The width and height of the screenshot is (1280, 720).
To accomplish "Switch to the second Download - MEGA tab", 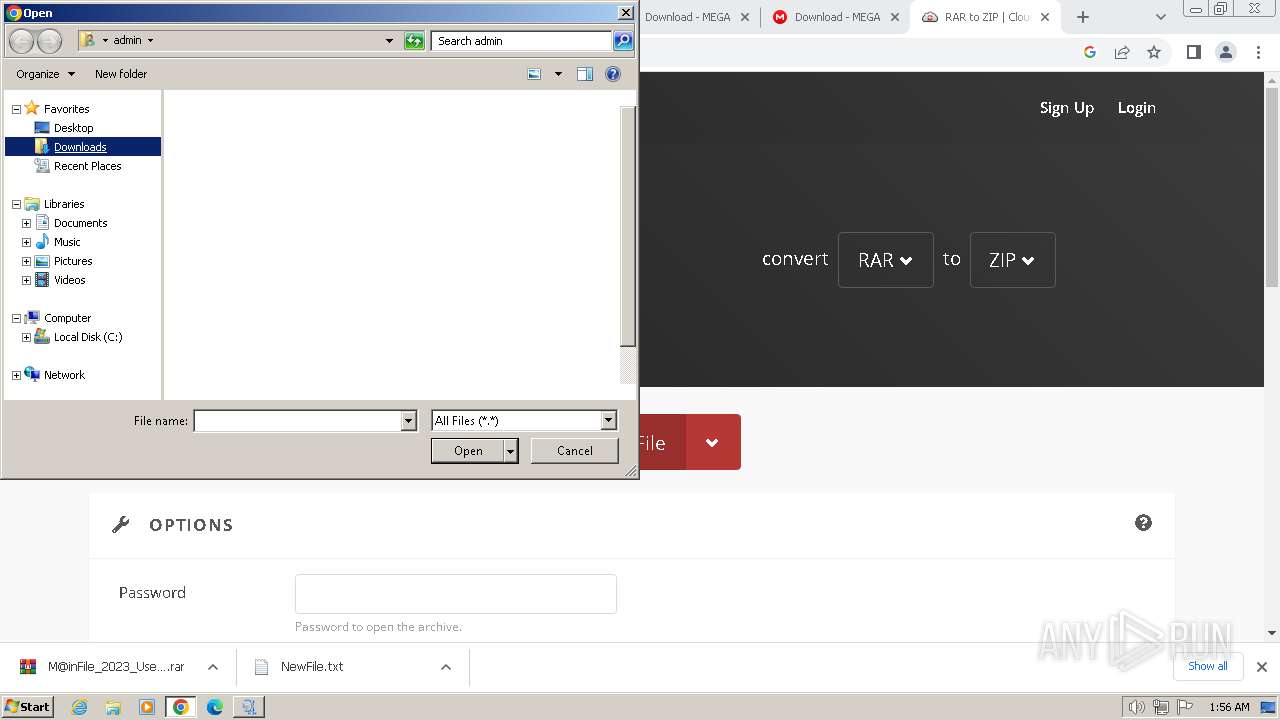I will 836,17.
